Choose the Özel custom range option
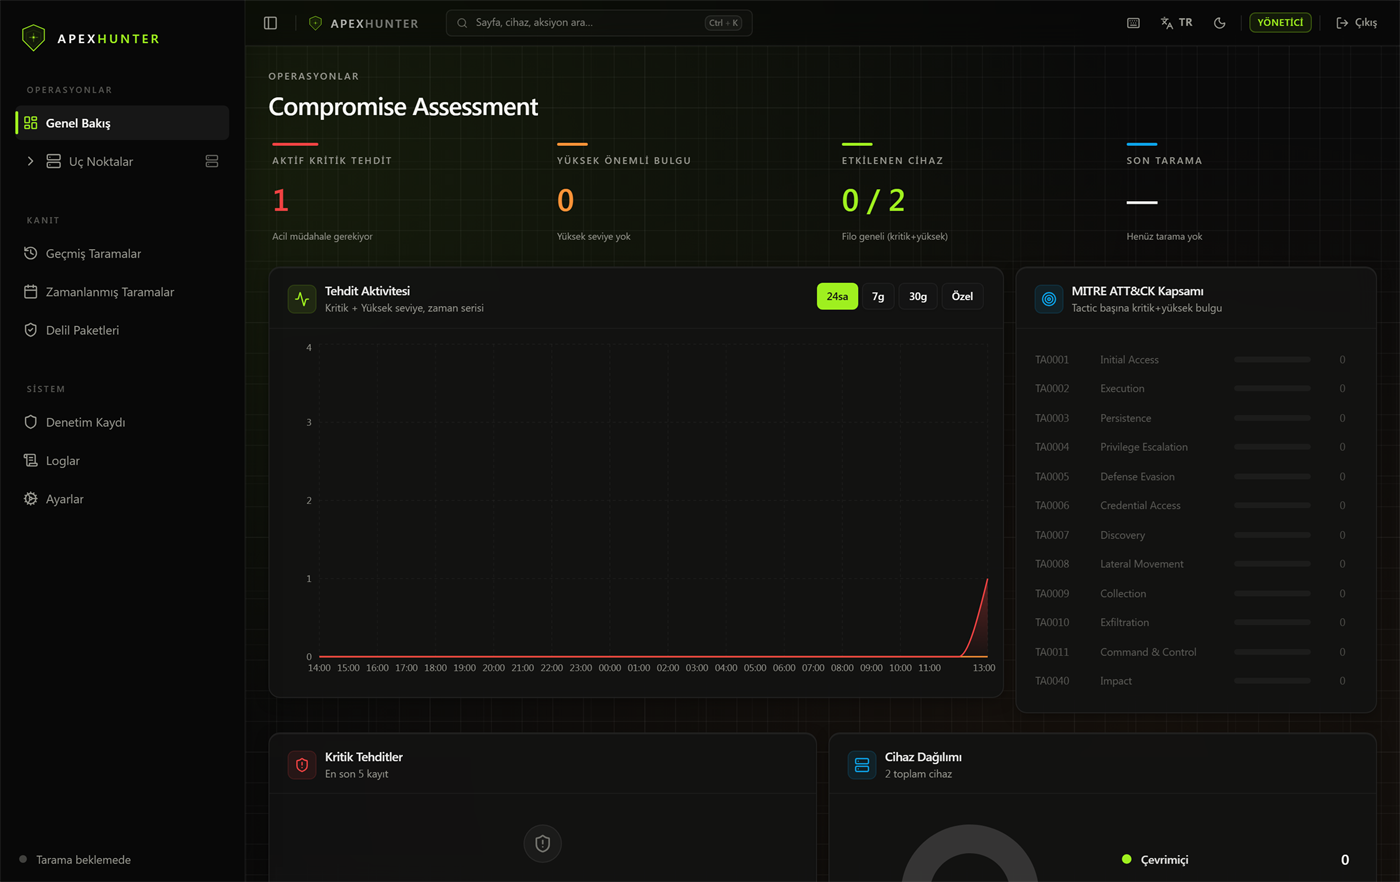This screenshot has height=882, width=1400. pyautogui.click(x=962, y=297)
